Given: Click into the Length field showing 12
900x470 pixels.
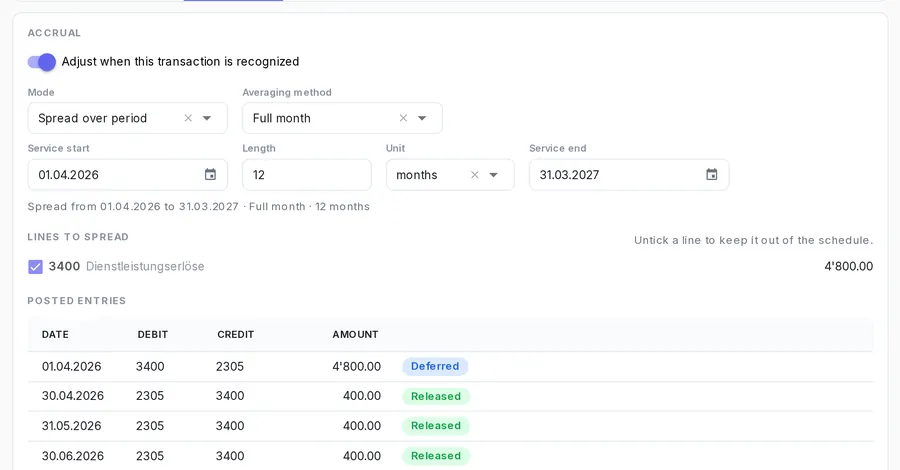Looking at the screenshot, I should point(307,175).
